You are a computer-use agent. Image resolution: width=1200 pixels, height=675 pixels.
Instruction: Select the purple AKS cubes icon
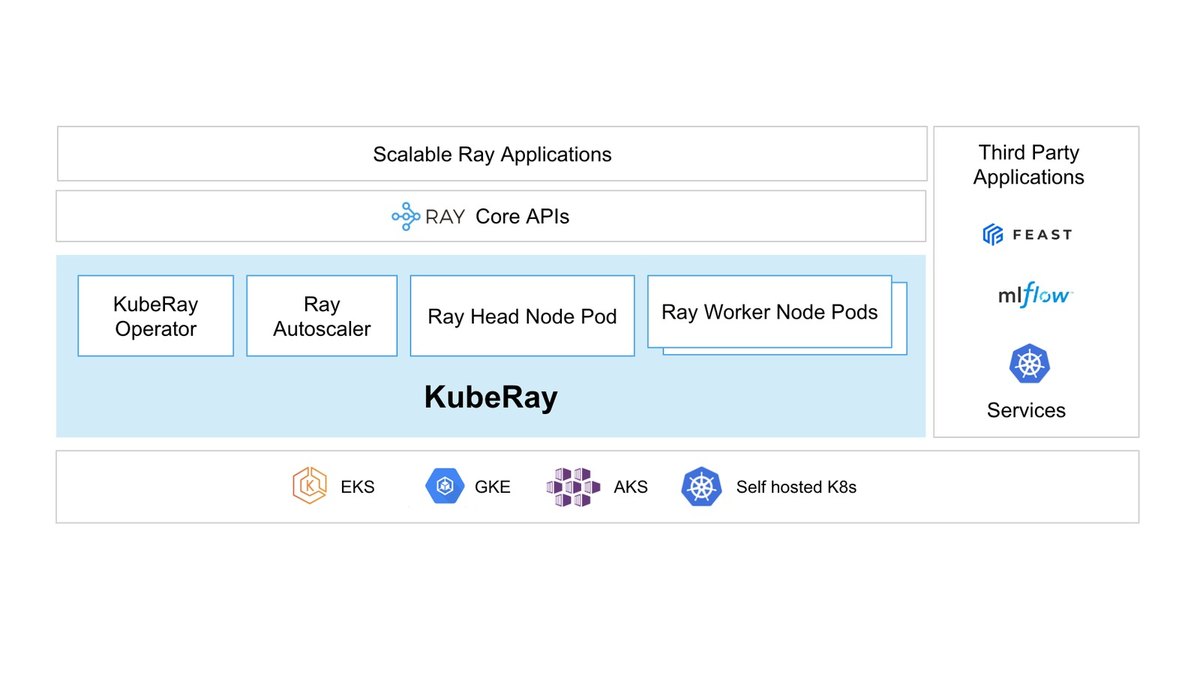point(573,487)
